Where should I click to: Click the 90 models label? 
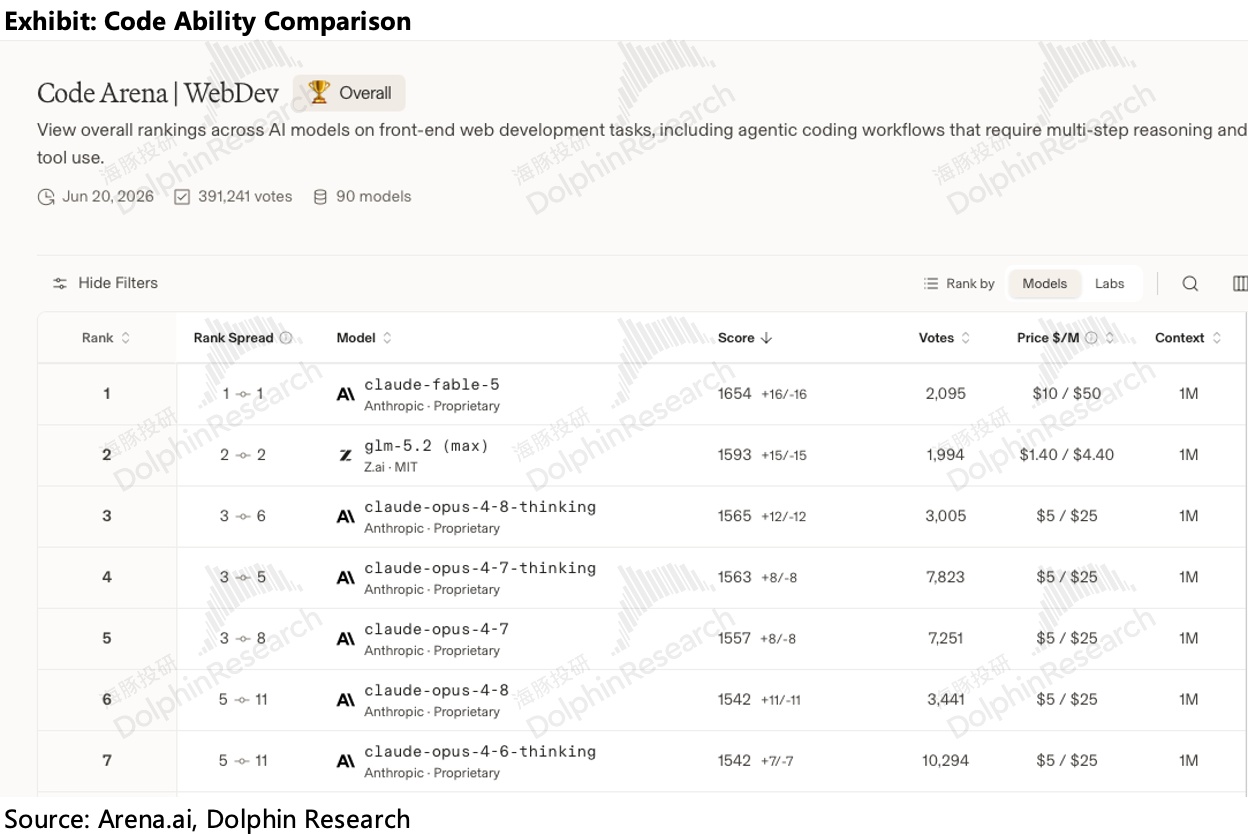[x=373, y=197]
